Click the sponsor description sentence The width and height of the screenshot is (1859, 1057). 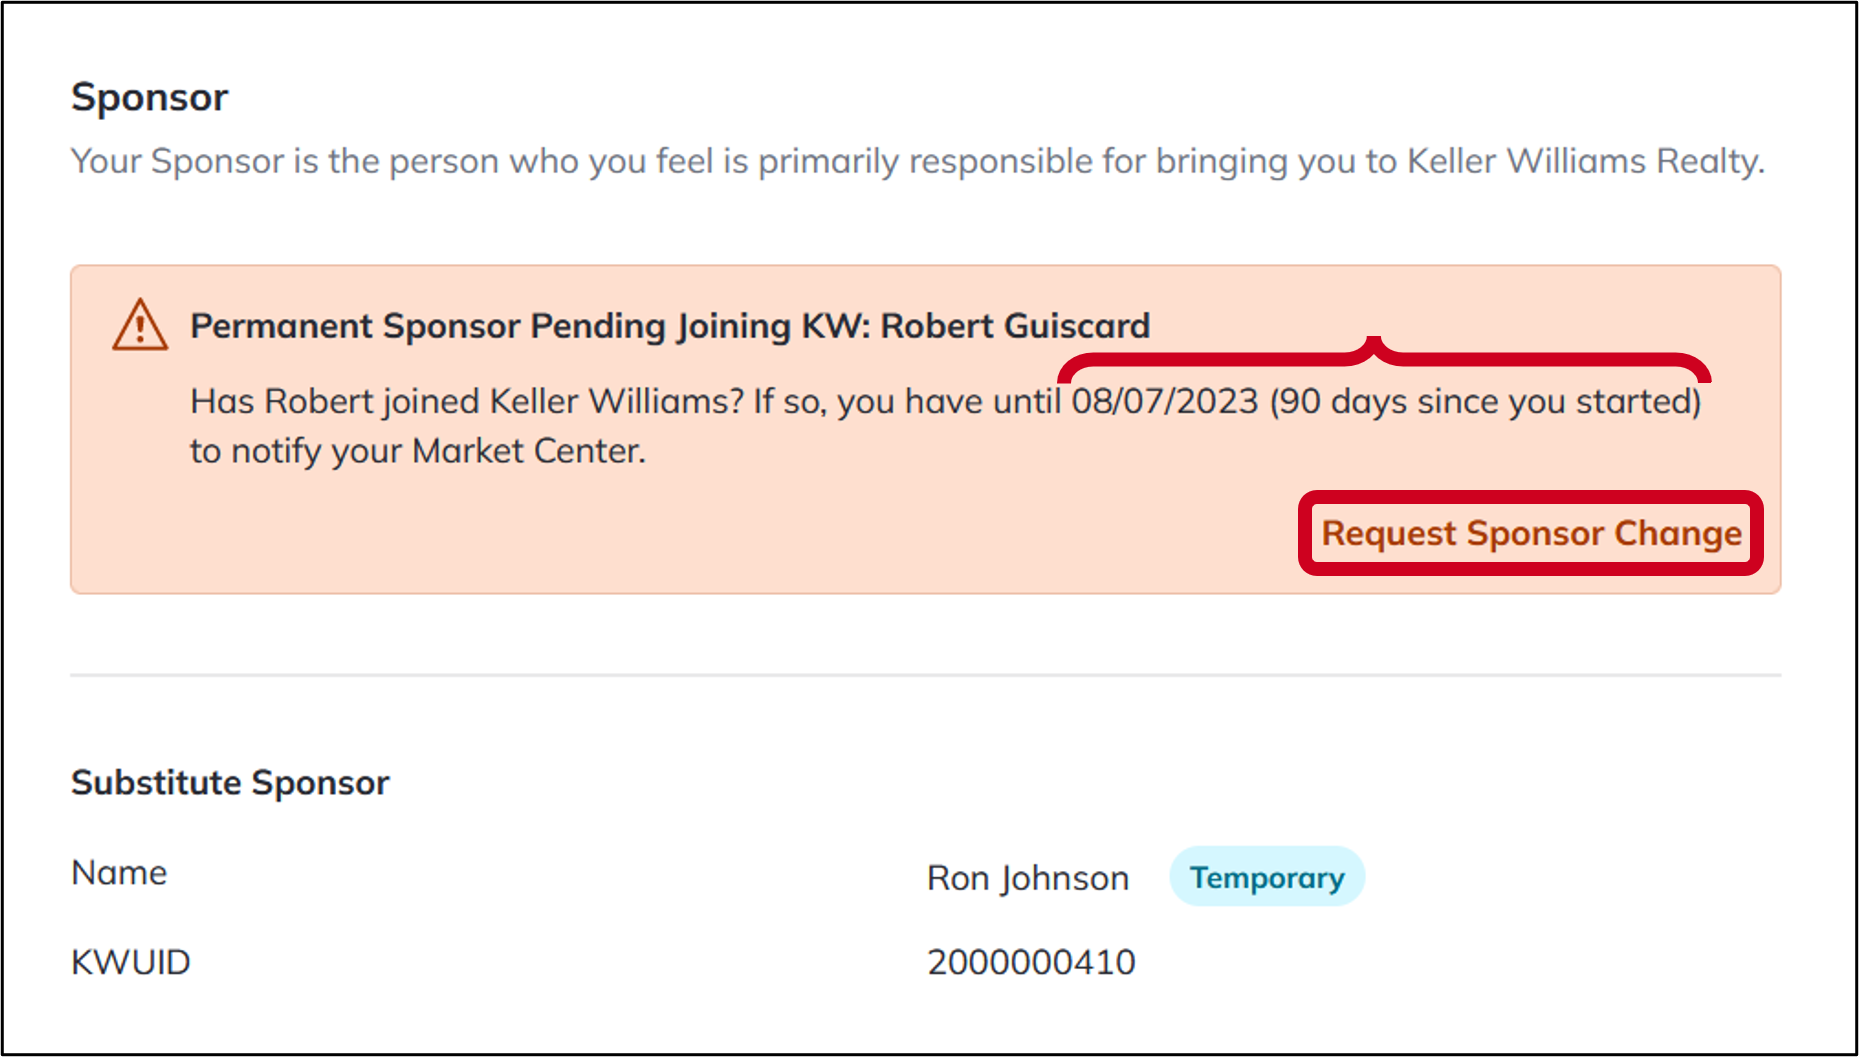pos(918,161)
